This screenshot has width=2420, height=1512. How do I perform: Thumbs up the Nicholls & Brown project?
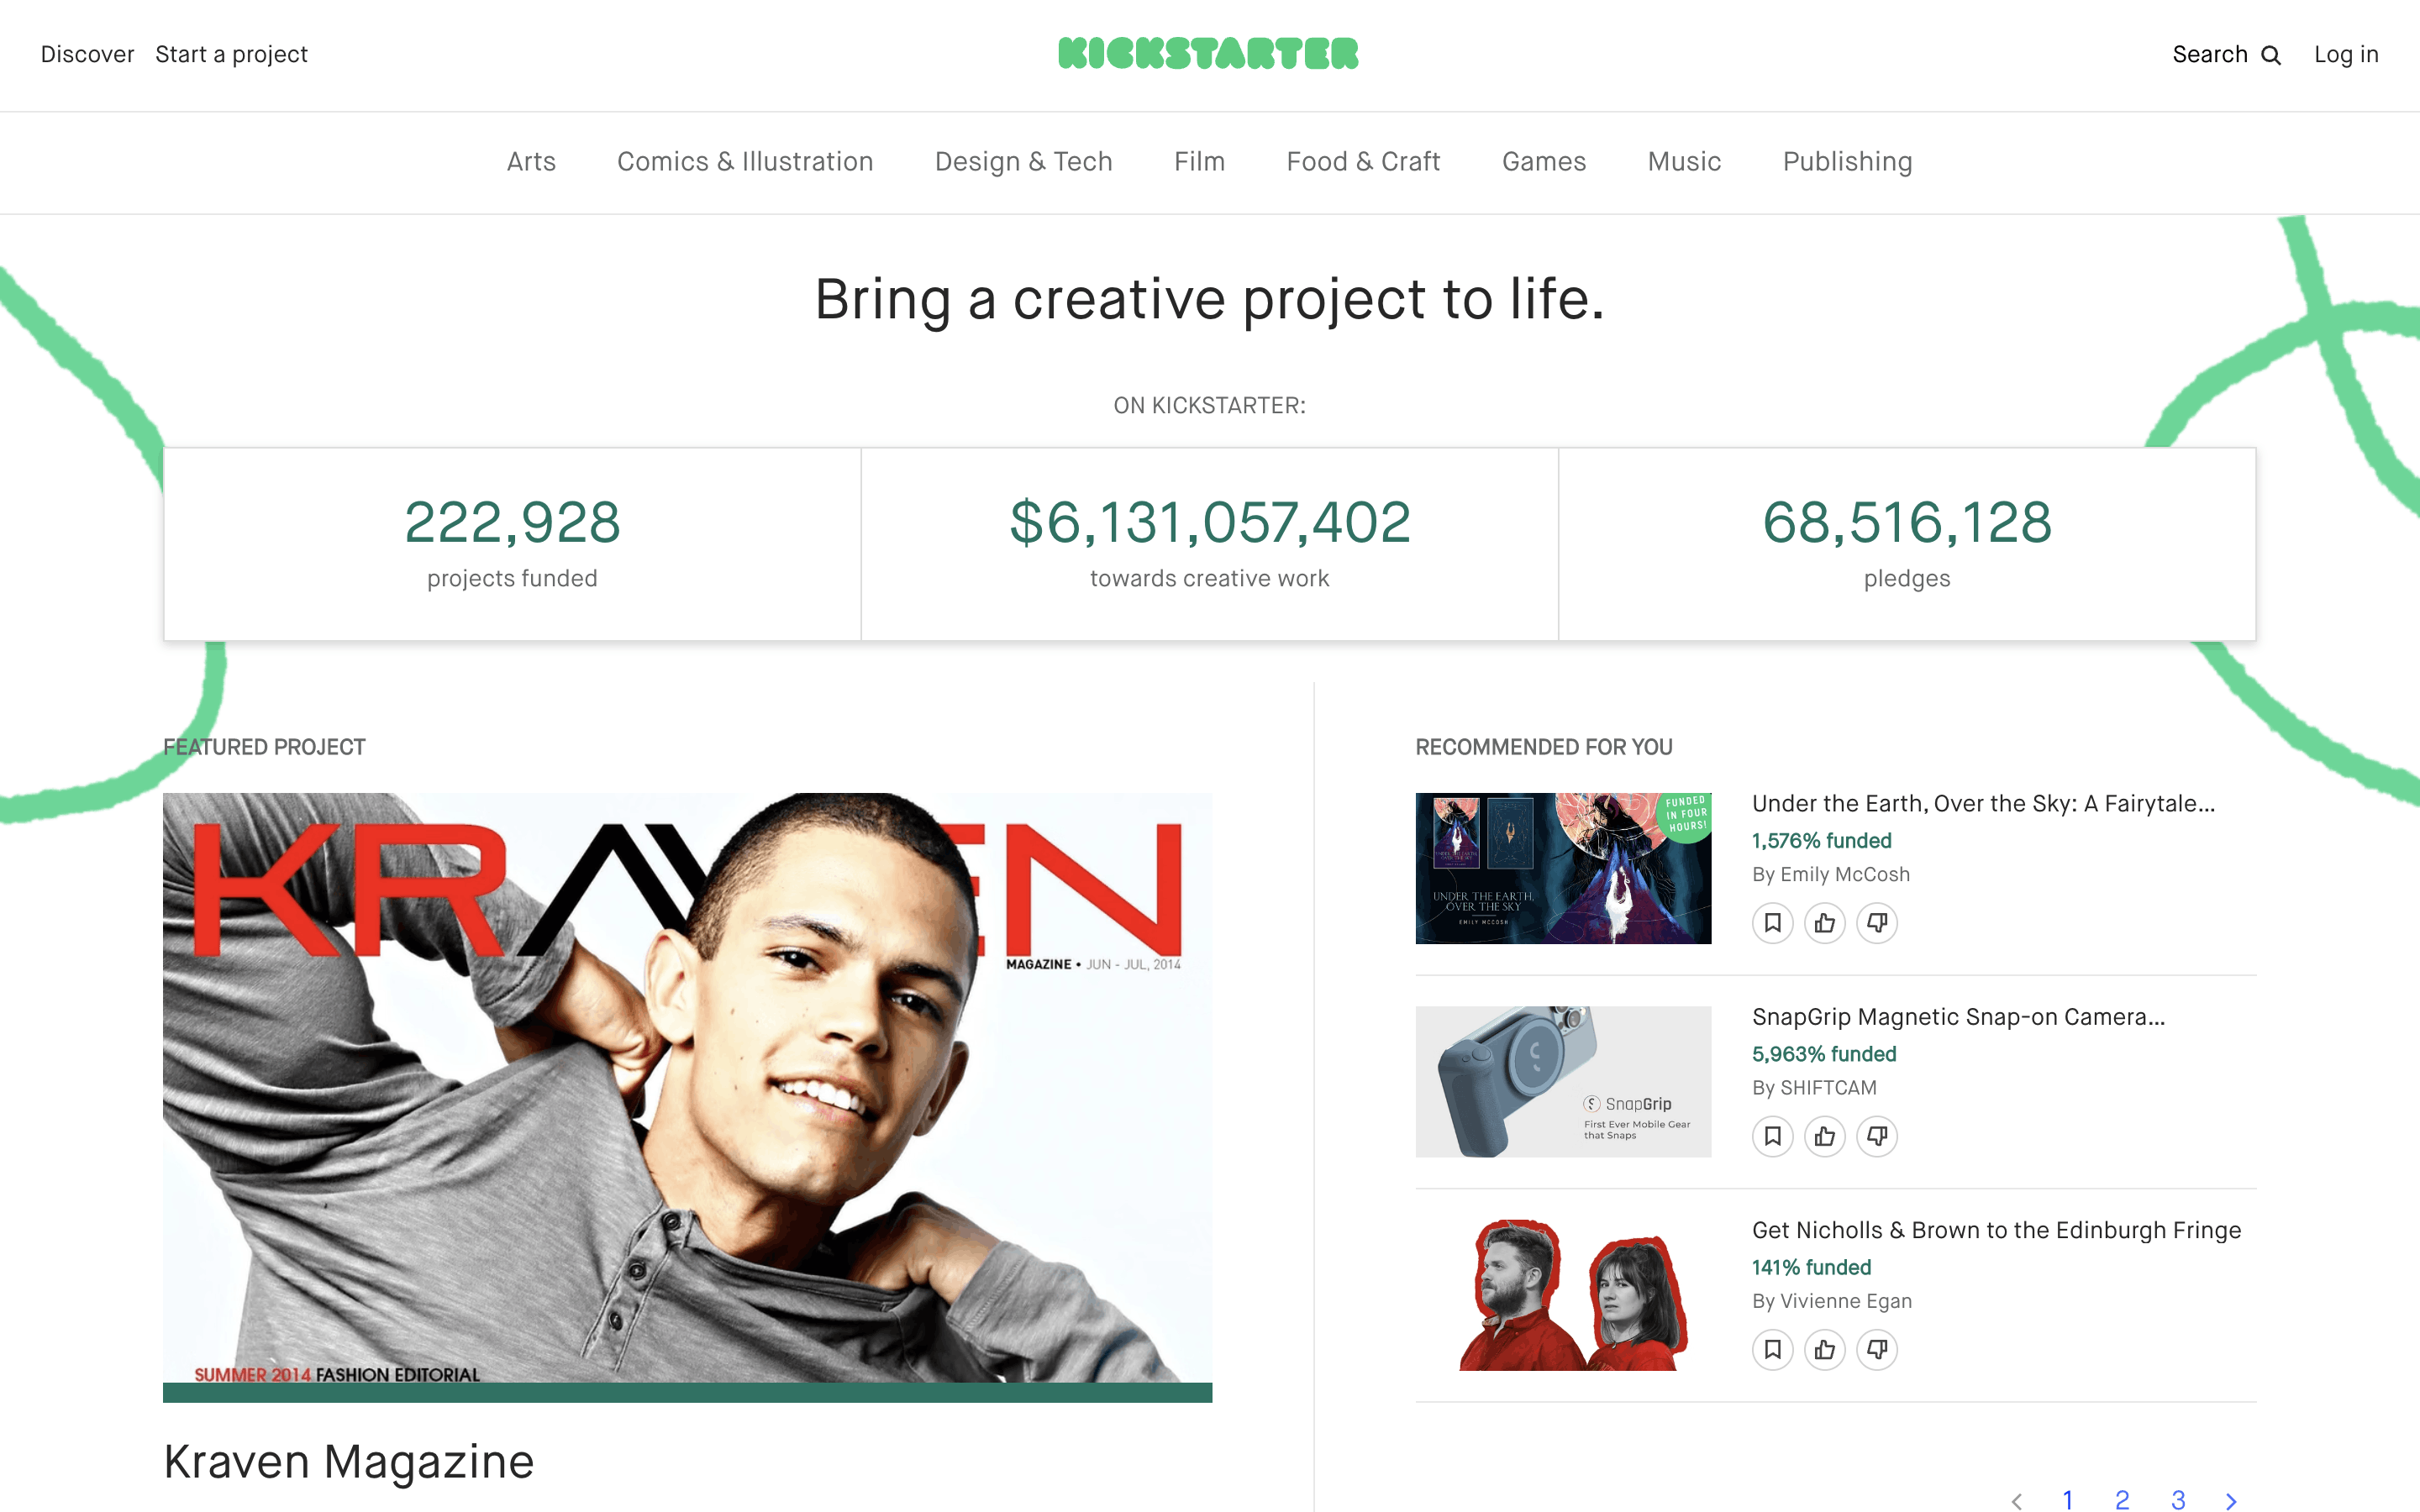[1825, 1349]
